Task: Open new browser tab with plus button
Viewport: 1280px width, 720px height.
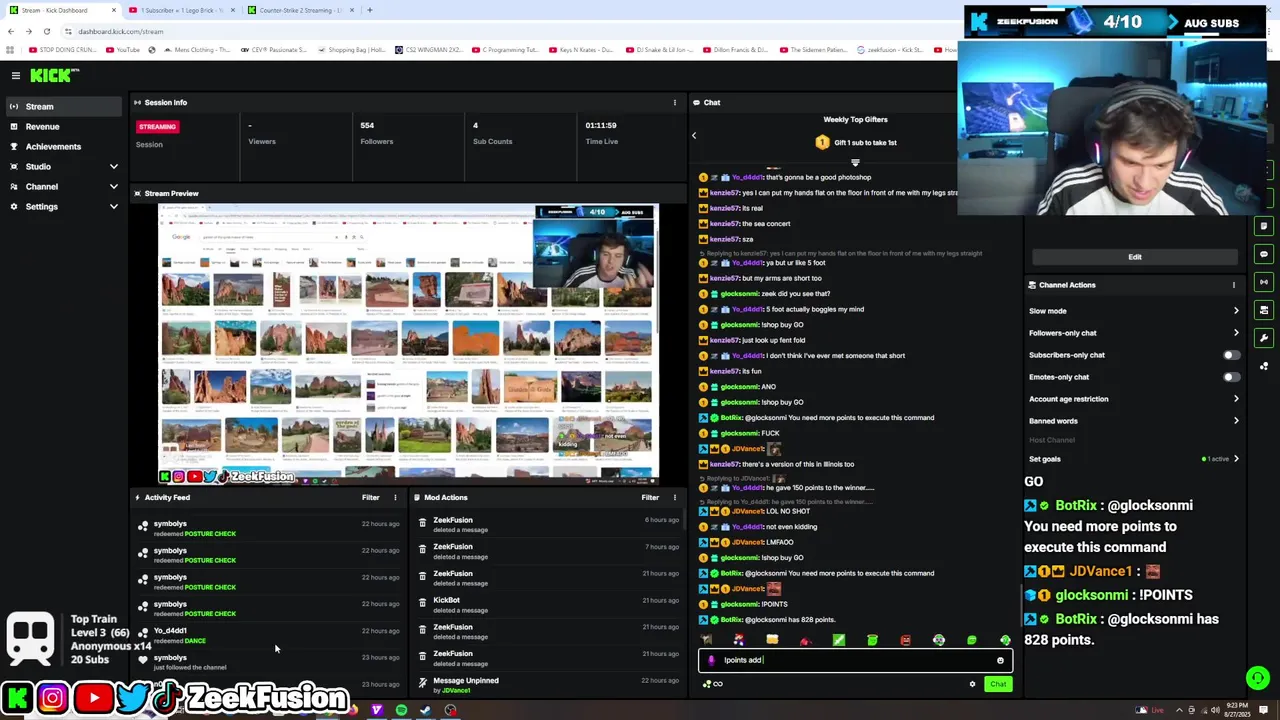Action: coord(370,10)
